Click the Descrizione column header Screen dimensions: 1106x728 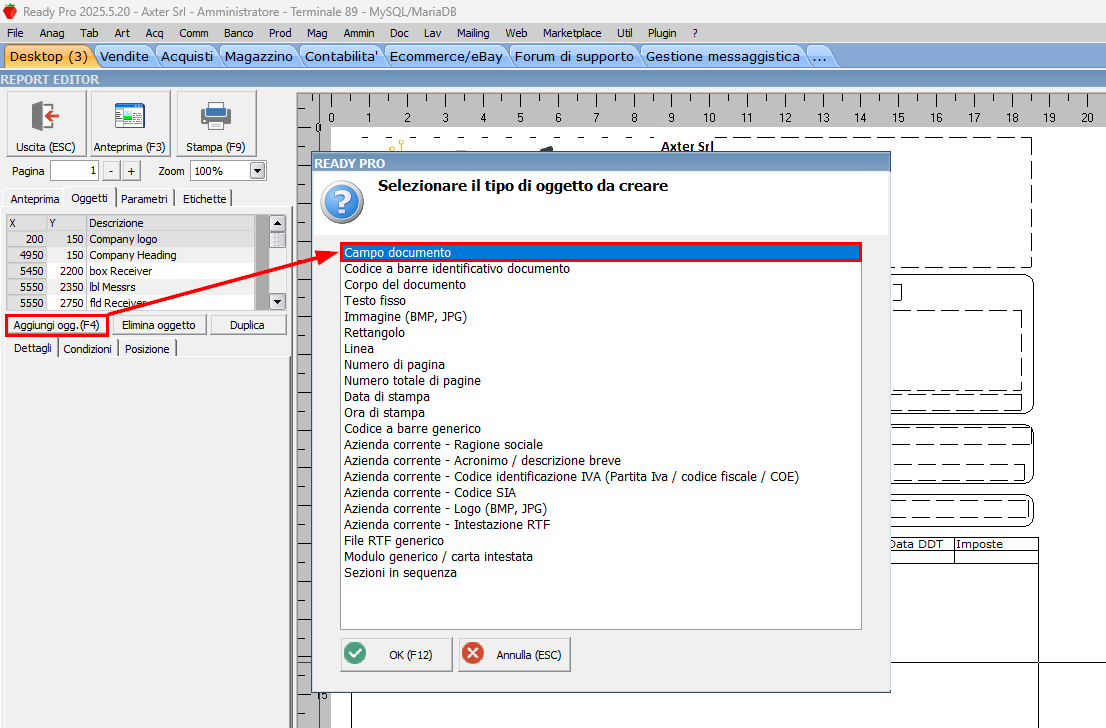pos(170,223)
